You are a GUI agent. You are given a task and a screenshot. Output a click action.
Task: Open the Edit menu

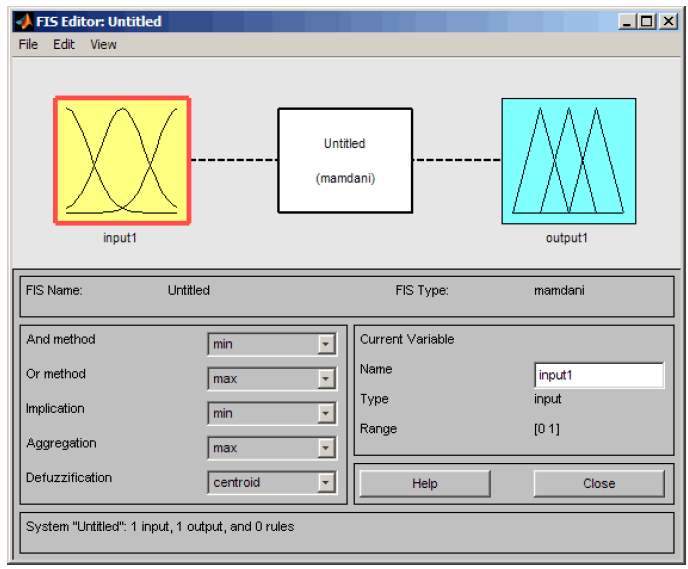[x=64, y=44]
